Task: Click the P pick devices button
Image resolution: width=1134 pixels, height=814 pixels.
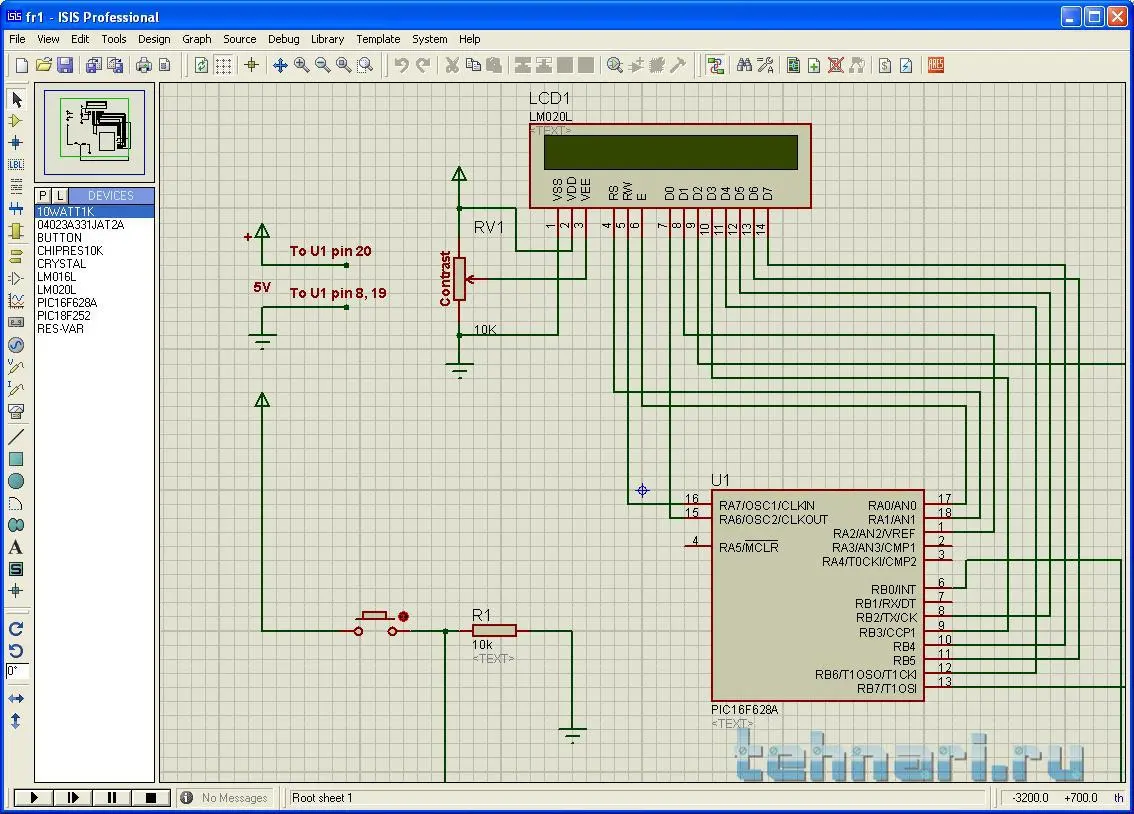Action: click(x=43, y=195)
